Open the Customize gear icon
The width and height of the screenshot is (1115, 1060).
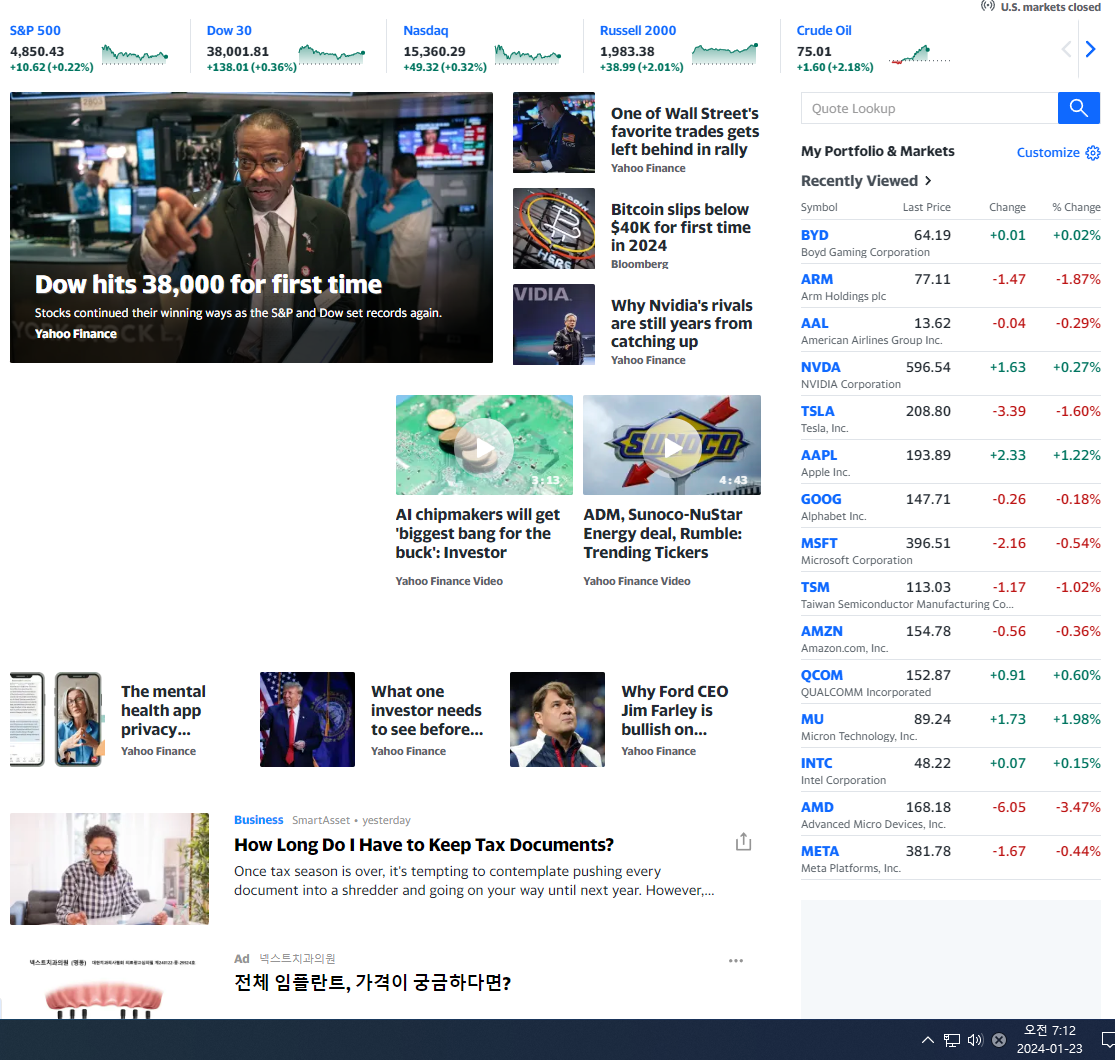pos(1093,153)
